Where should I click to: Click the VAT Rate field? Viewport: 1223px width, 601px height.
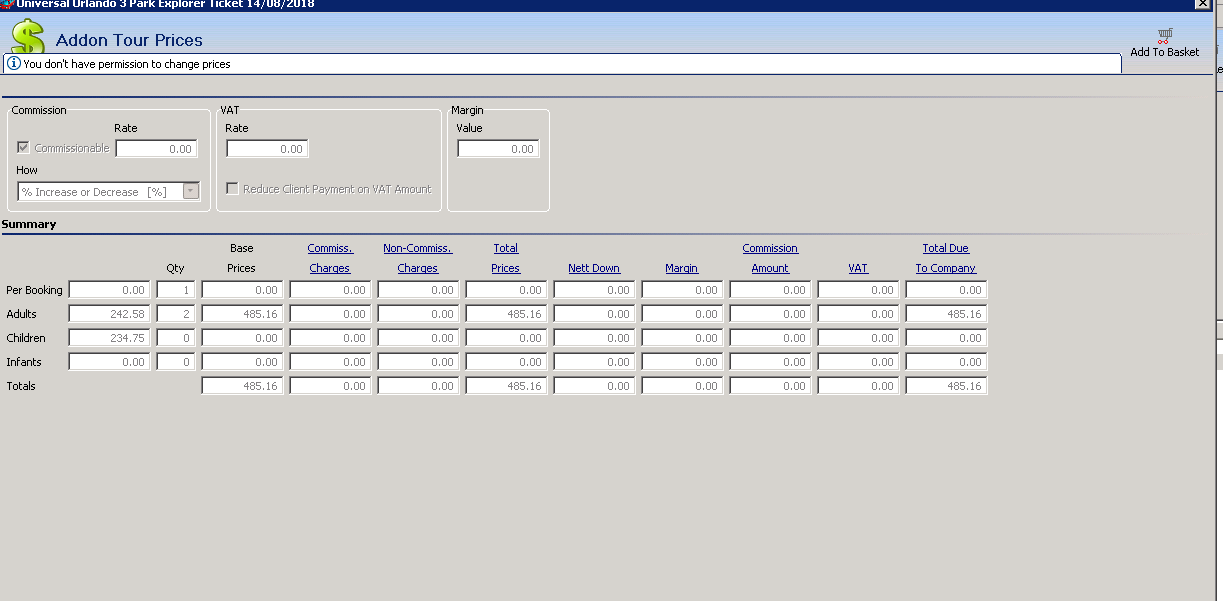[267, 149]
